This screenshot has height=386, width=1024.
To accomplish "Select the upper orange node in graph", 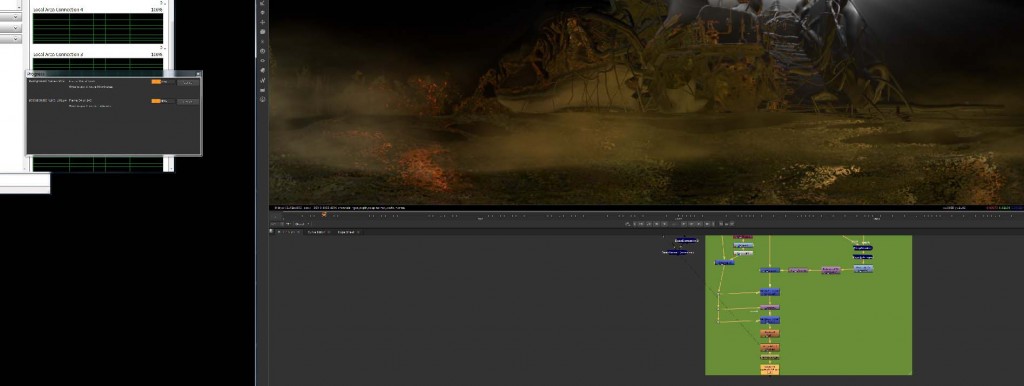I will click(x=770, y=333).
